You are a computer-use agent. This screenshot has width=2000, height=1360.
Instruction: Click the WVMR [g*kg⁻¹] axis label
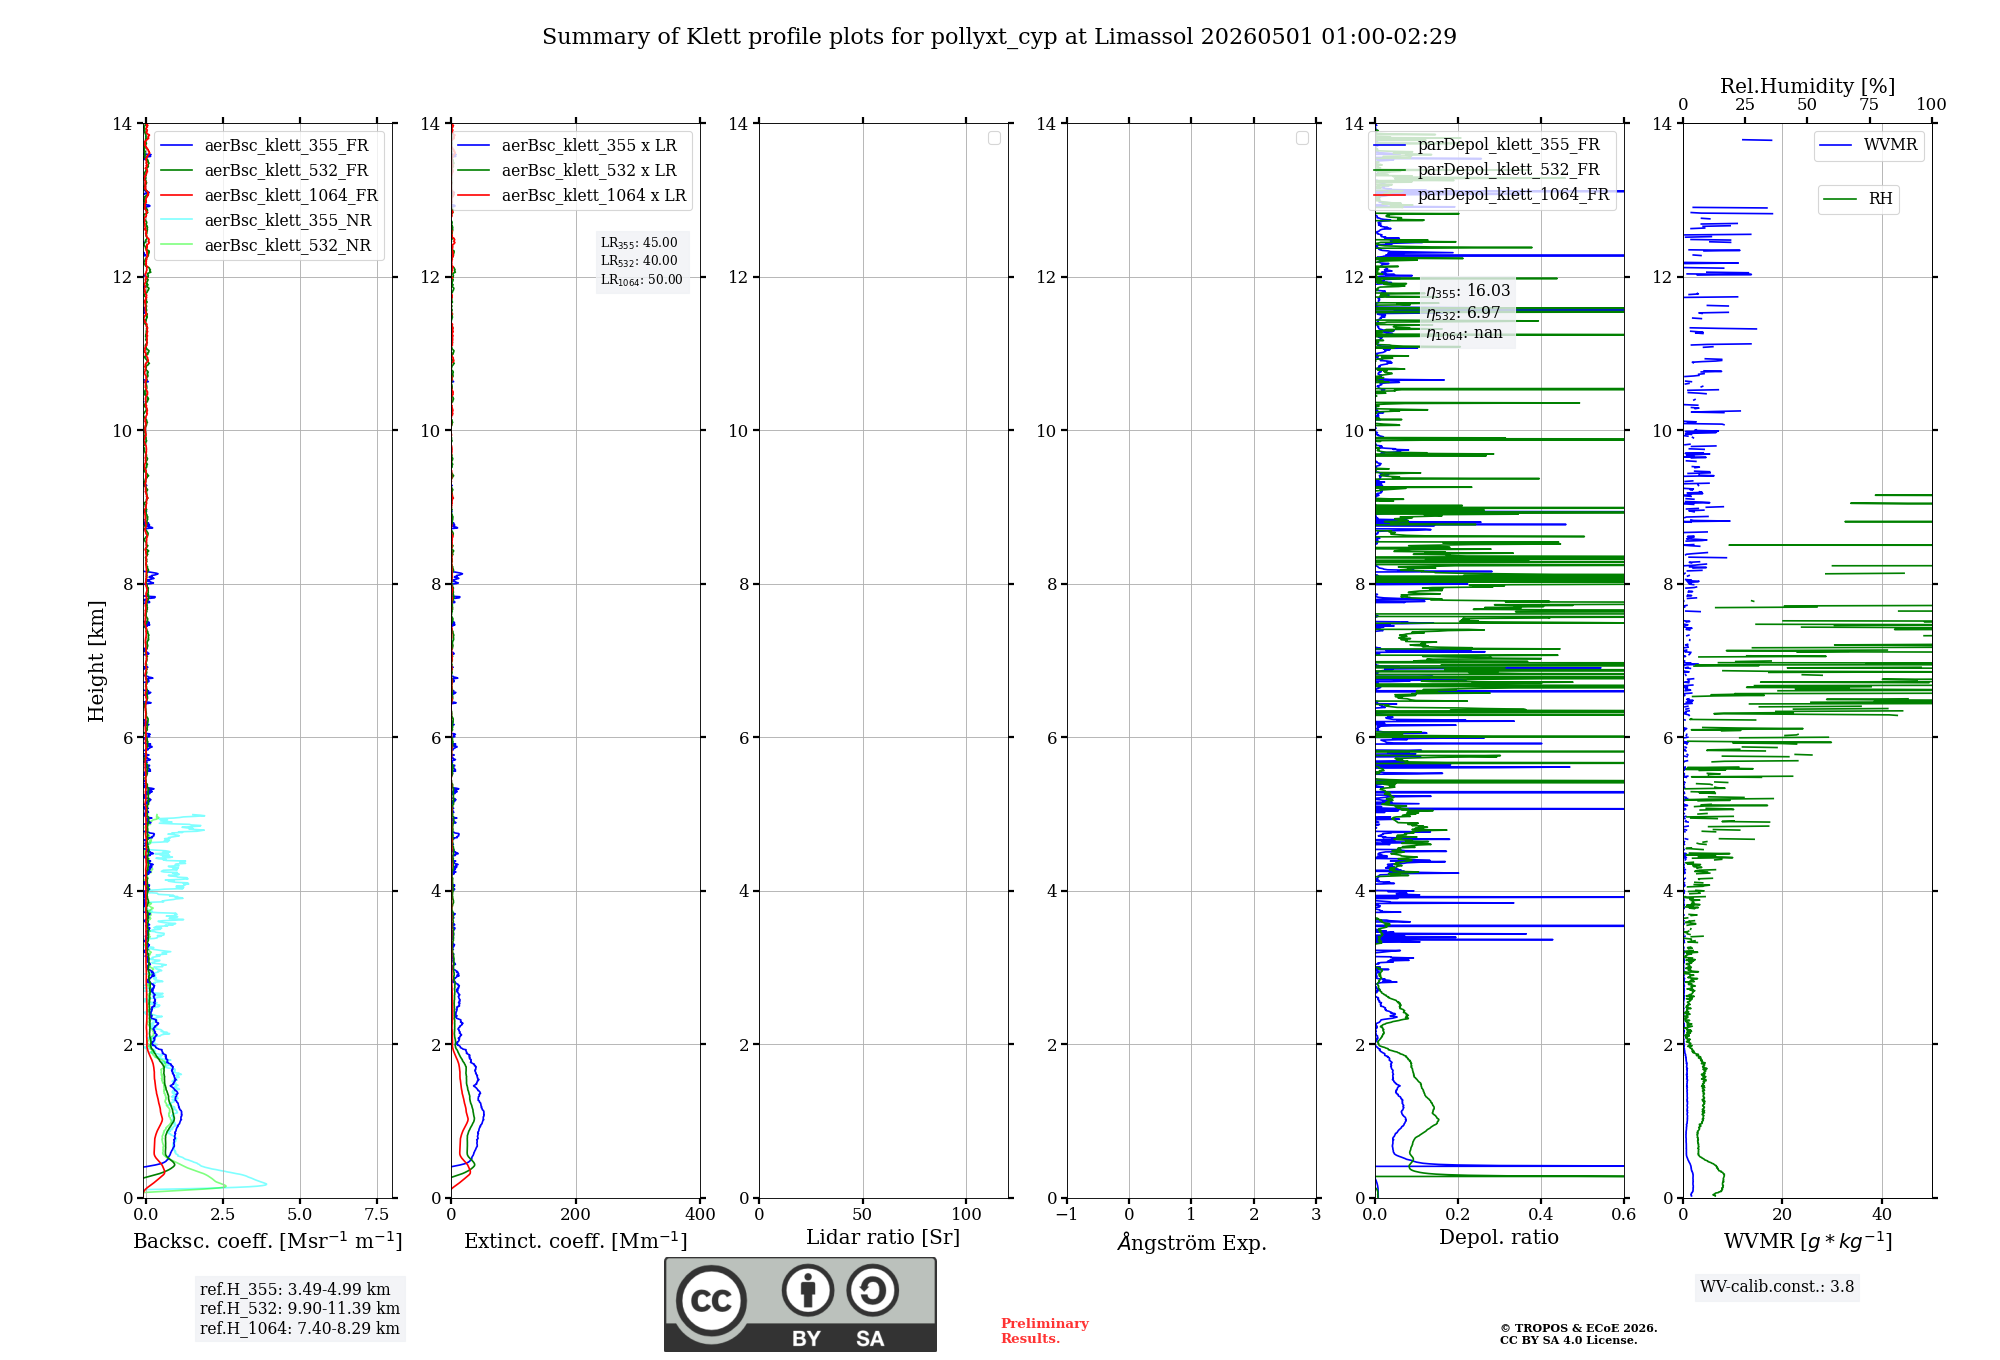tap(1808, 1241)
